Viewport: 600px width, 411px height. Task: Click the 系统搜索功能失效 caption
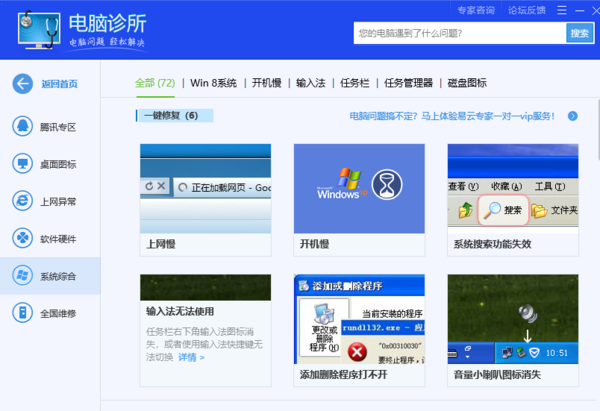tap(492, 244)
